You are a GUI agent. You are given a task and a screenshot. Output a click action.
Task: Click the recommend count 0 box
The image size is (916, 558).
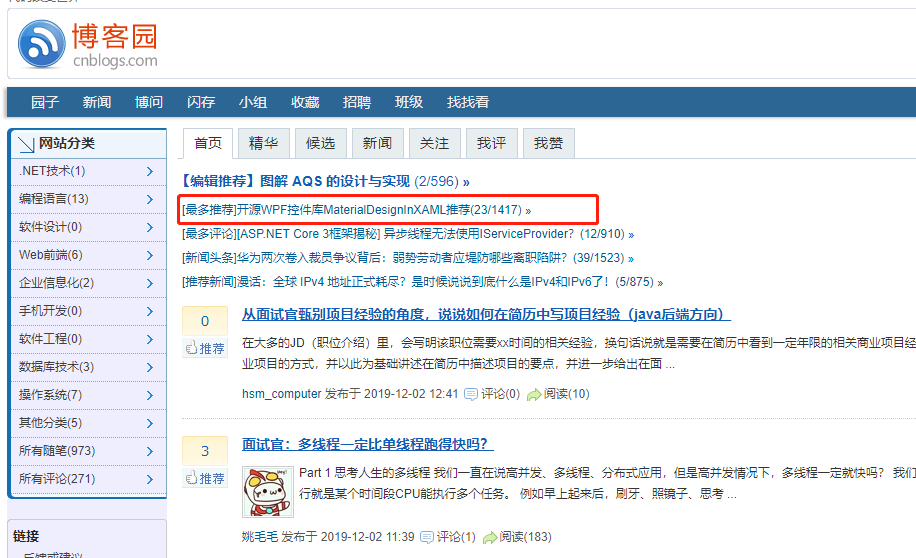coord(205,321)
